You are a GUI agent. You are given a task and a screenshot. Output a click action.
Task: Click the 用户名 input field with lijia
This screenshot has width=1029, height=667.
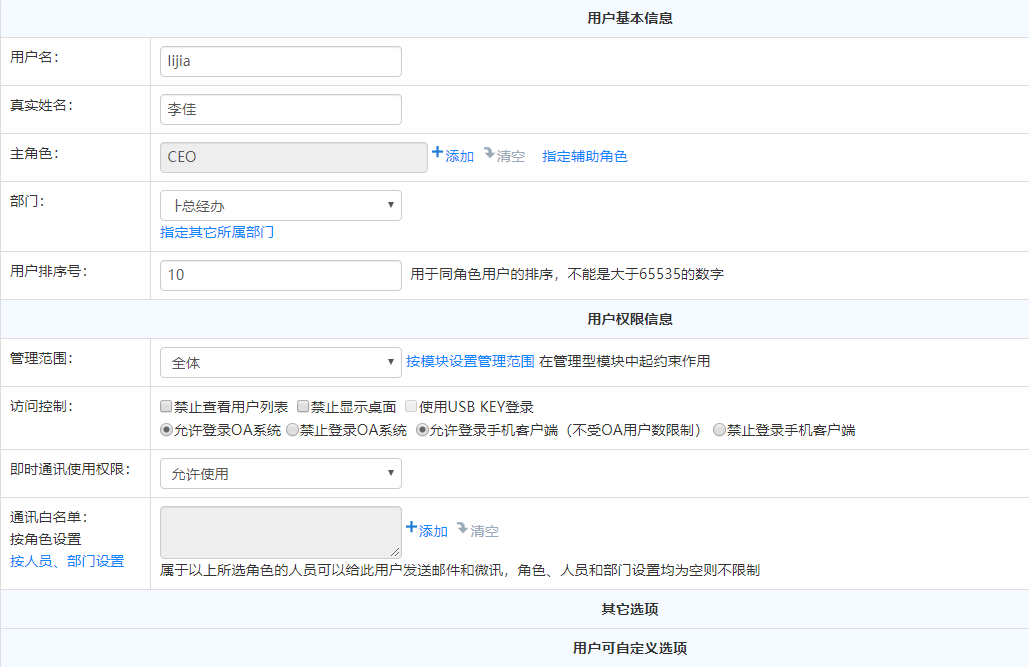pyautogui.click(x=280, y=62)
